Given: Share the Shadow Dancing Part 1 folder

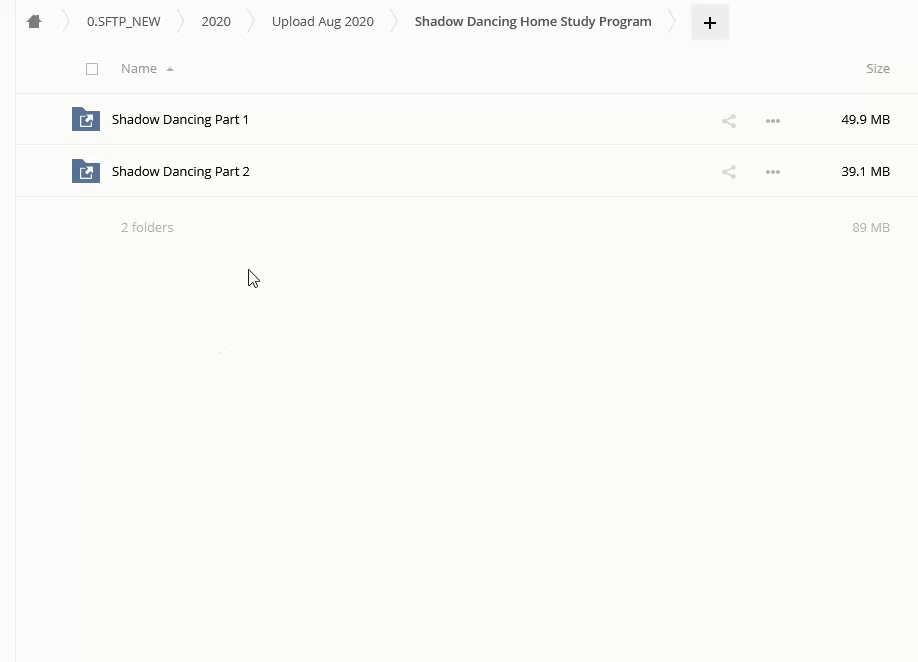Looking at the screenshot, I should (x=729, y=120).
